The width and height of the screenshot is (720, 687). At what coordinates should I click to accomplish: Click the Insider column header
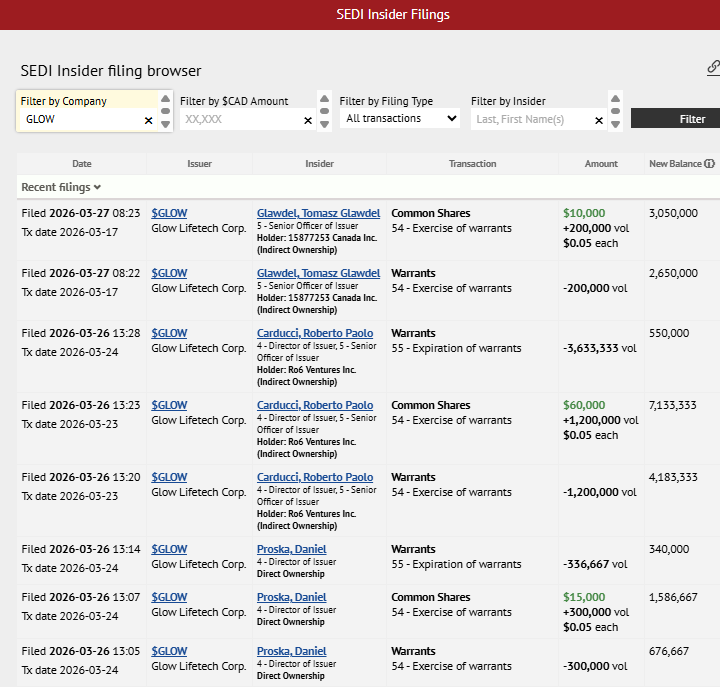(x=320, y=164)
